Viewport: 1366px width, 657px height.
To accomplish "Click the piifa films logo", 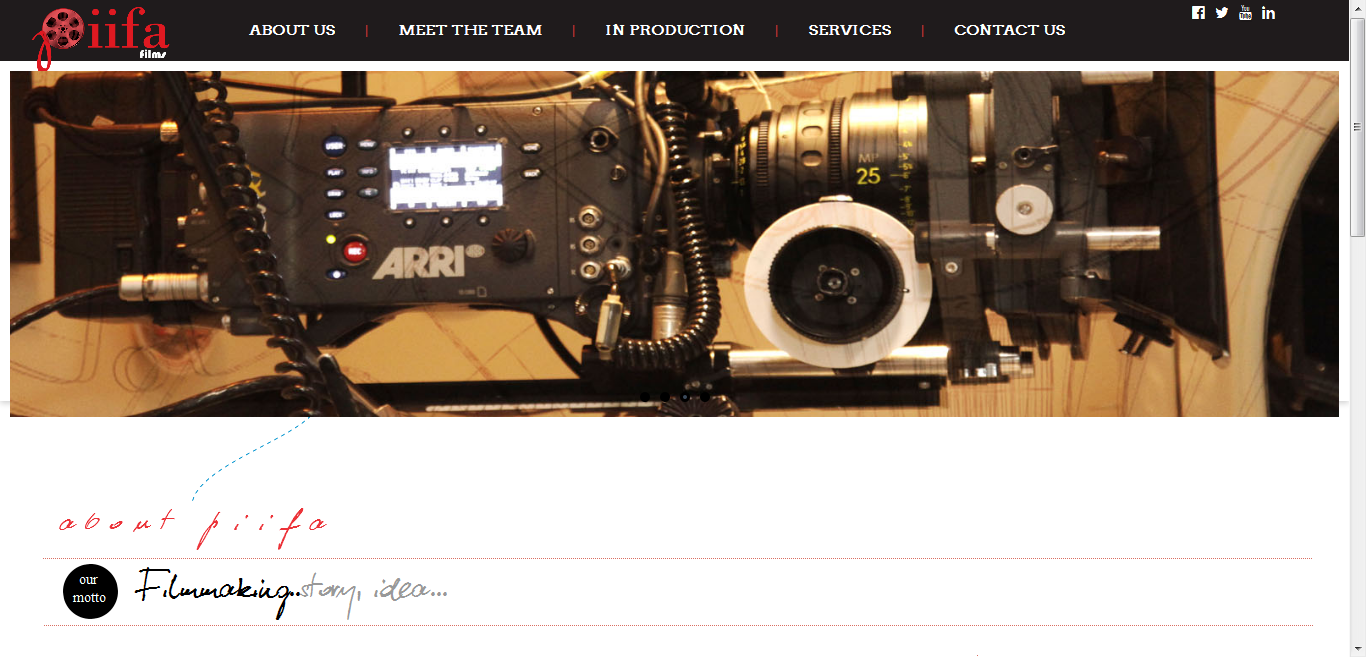I will 101,37.
